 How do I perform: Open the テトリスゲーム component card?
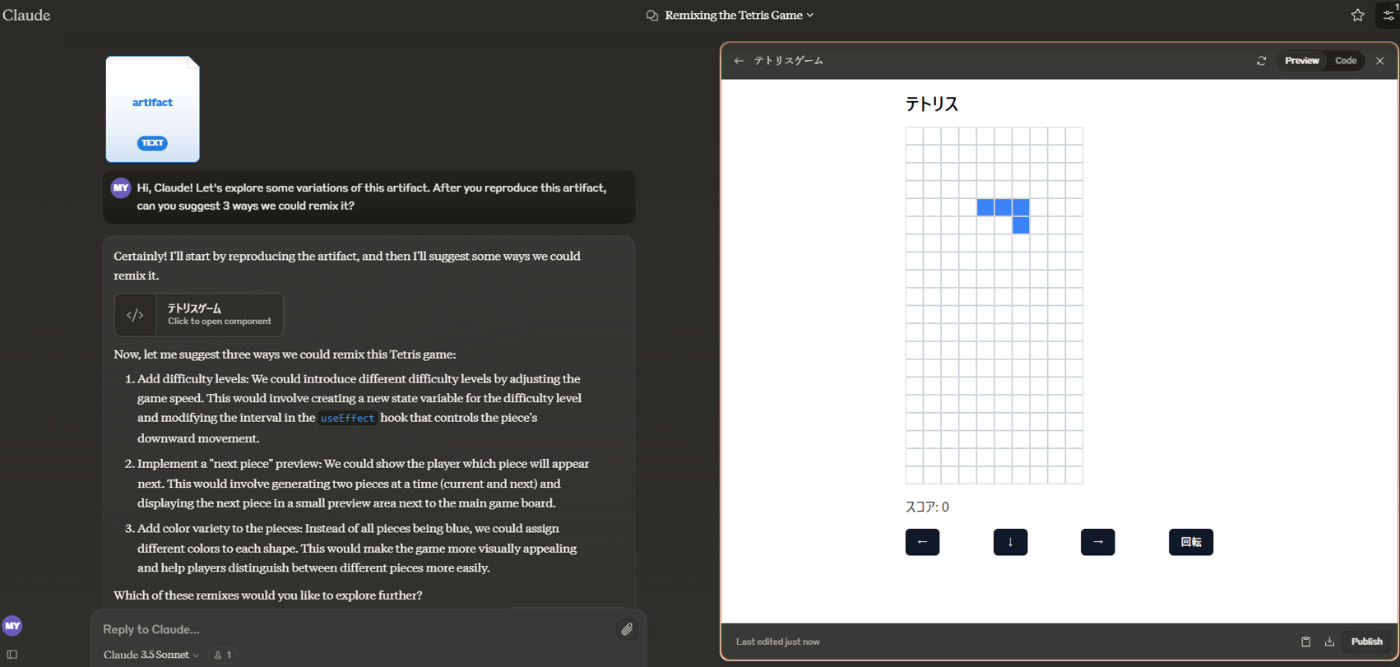tap(199, 315)
